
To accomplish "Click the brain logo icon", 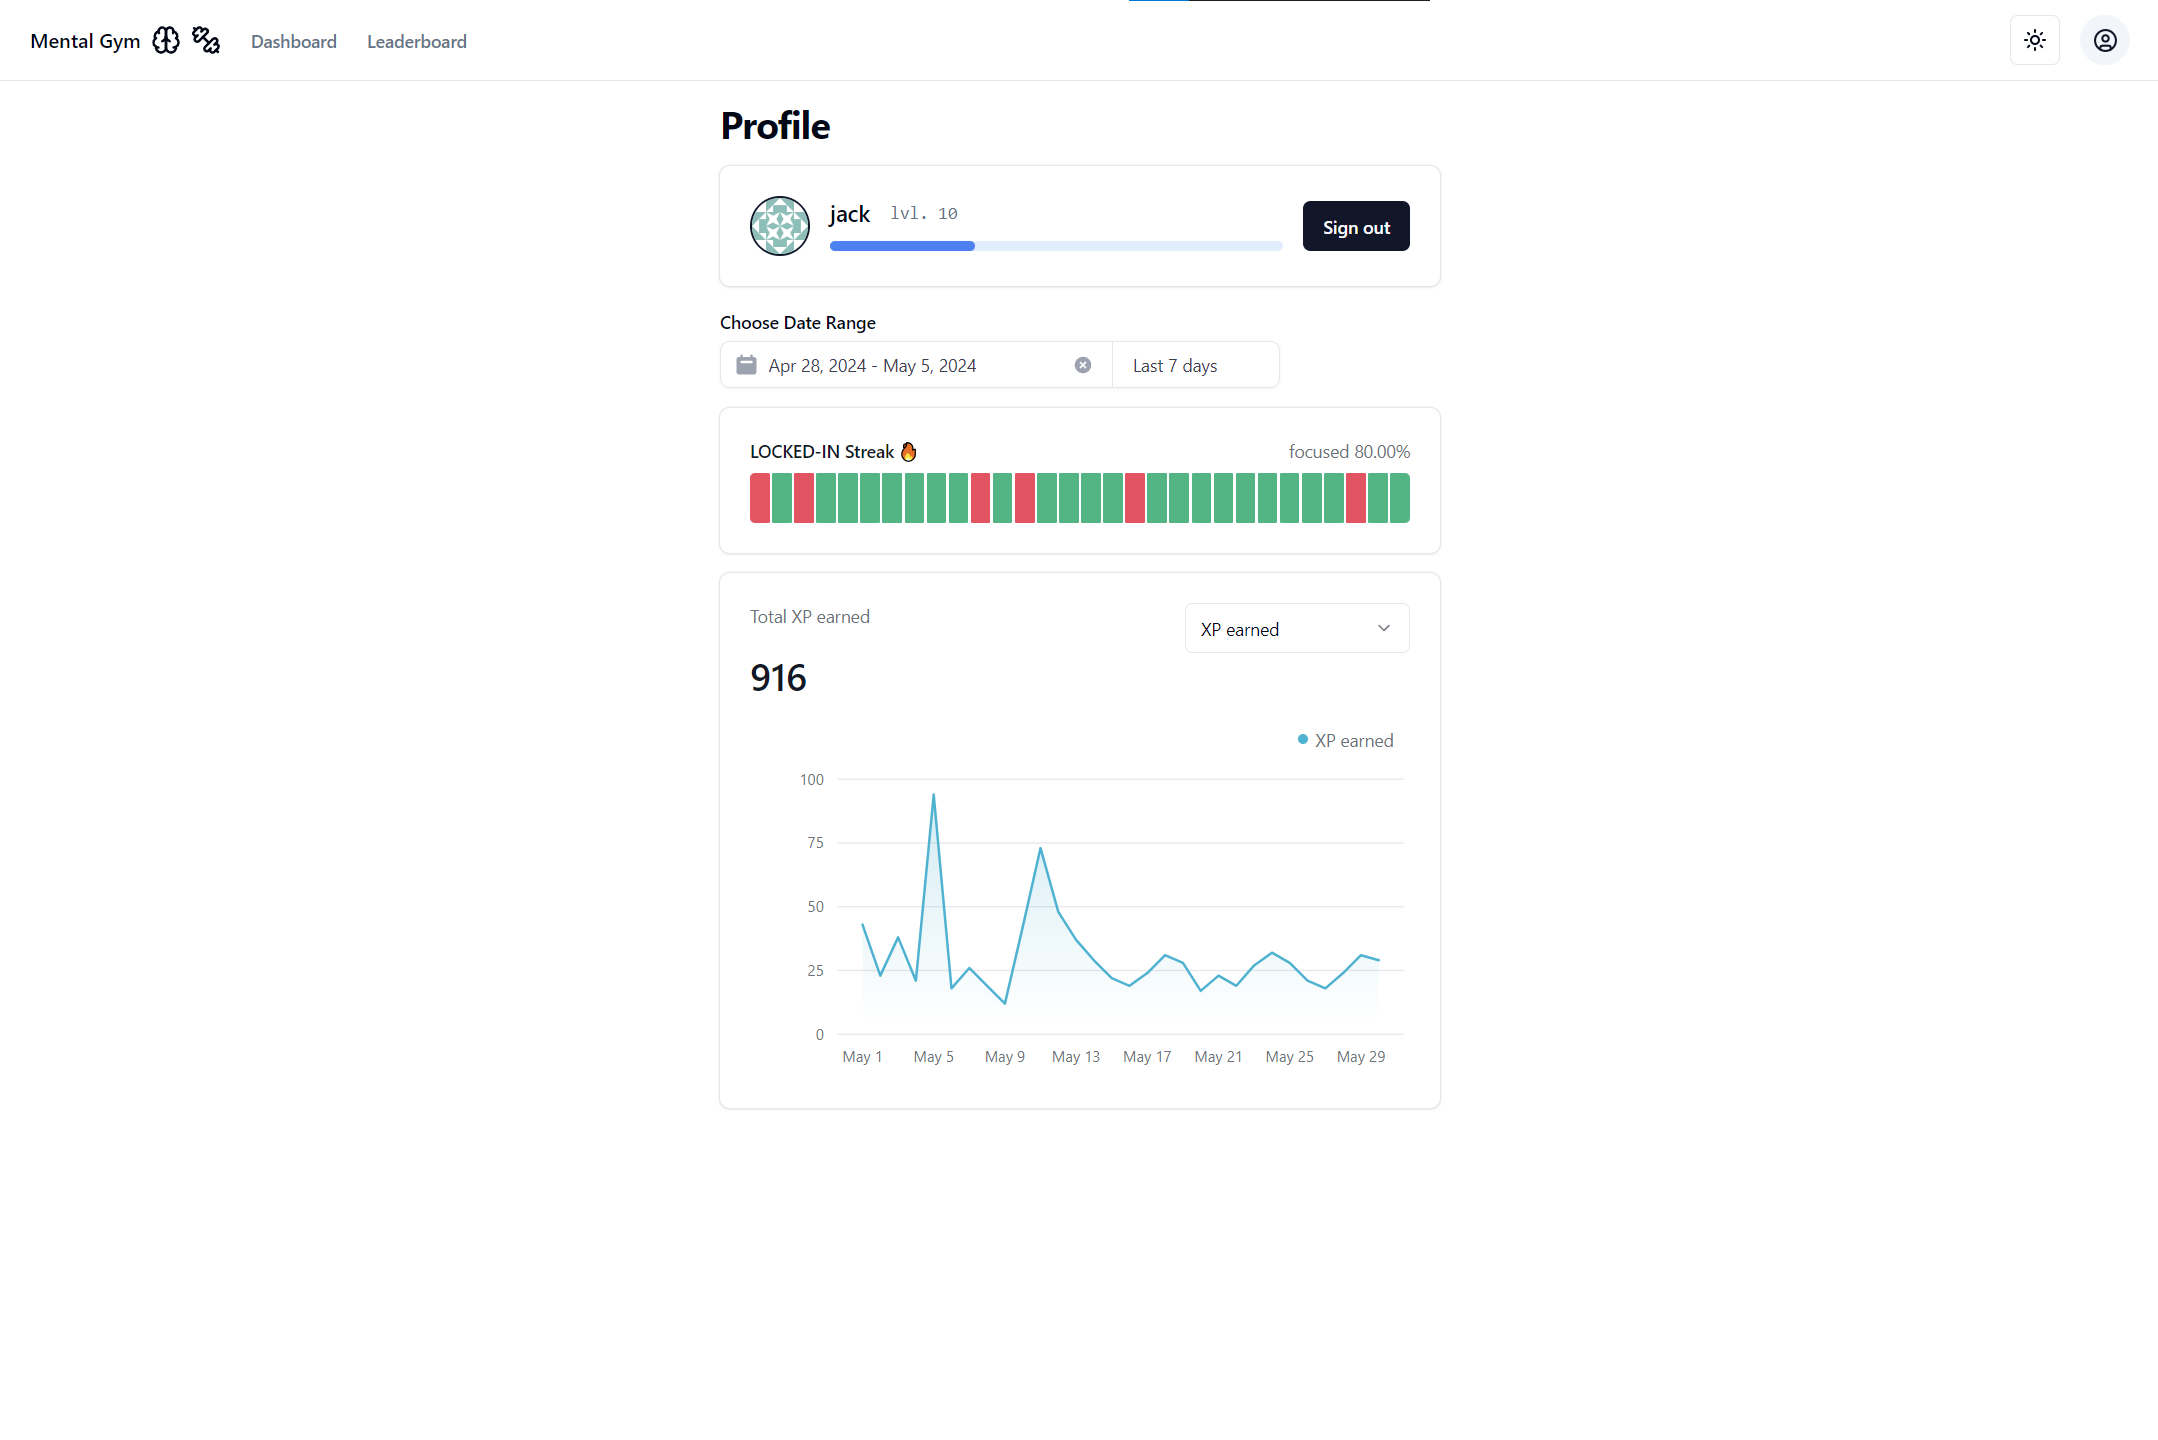I will pos(166,41).
